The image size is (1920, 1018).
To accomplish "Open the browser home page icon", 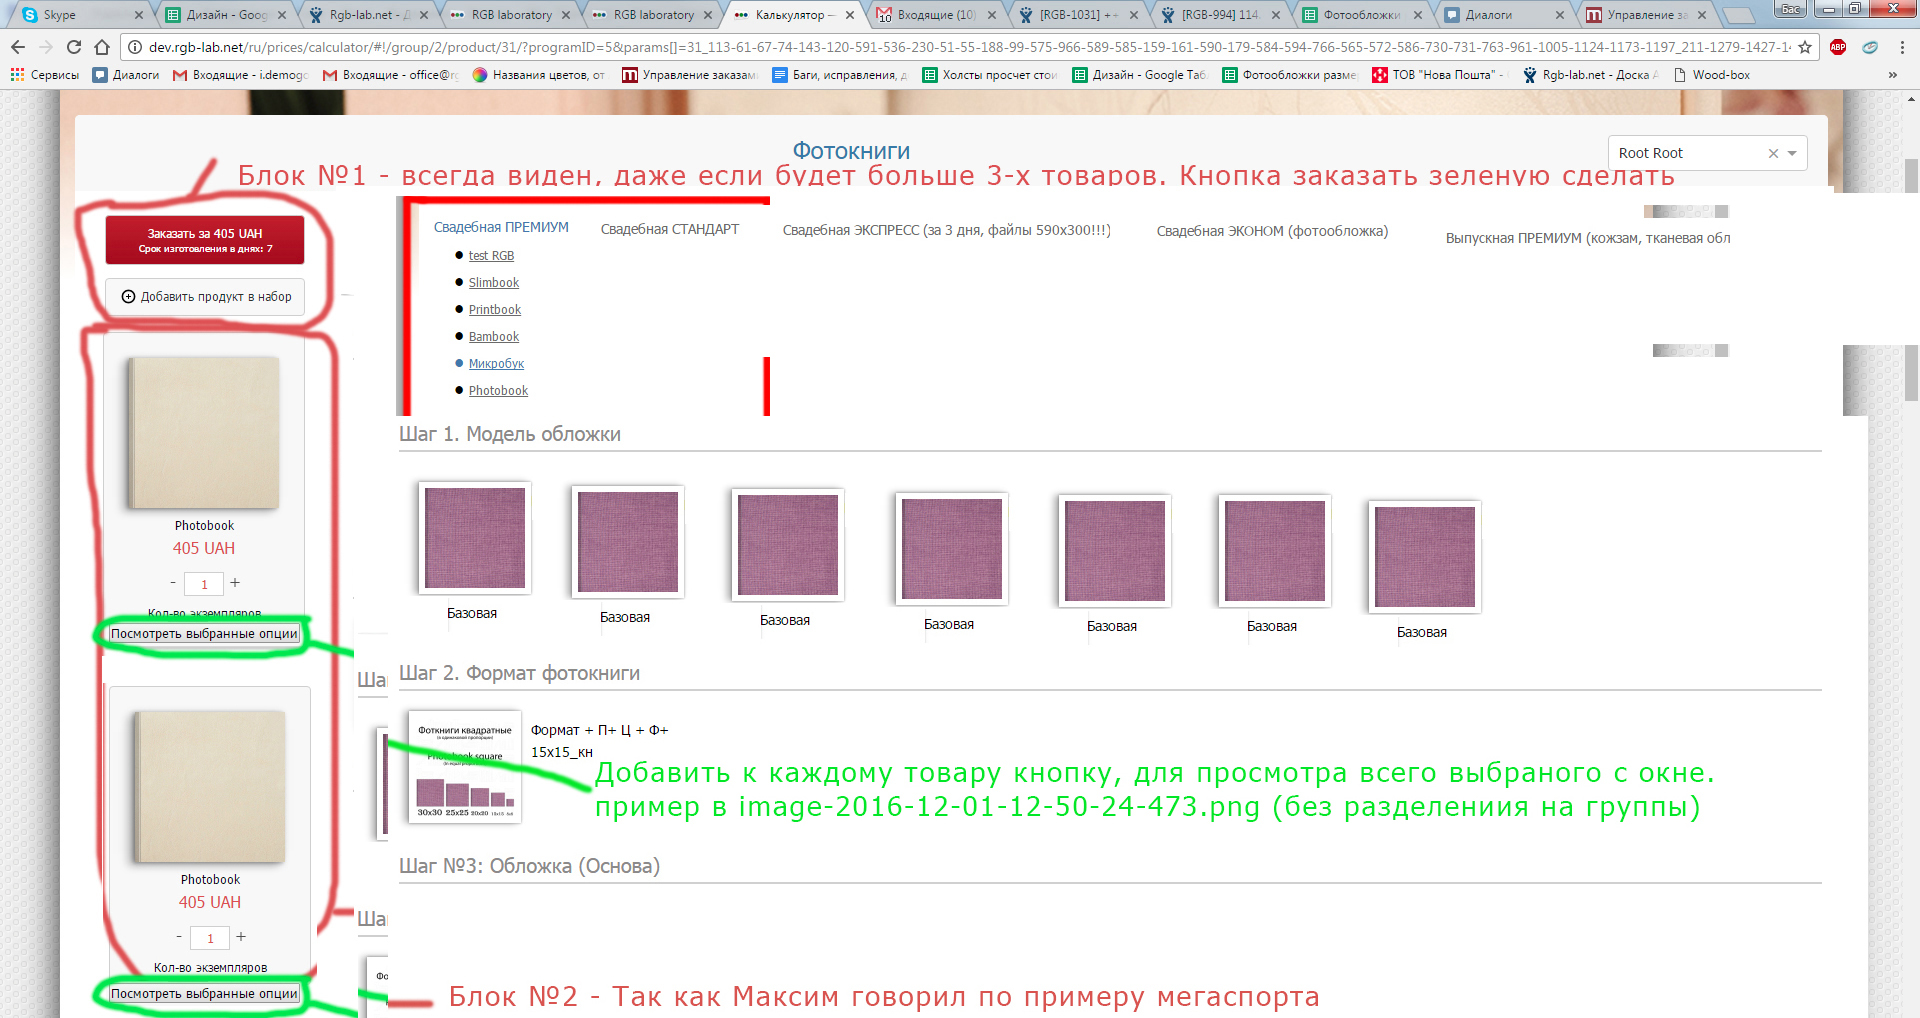I will [x=102, y=47].
